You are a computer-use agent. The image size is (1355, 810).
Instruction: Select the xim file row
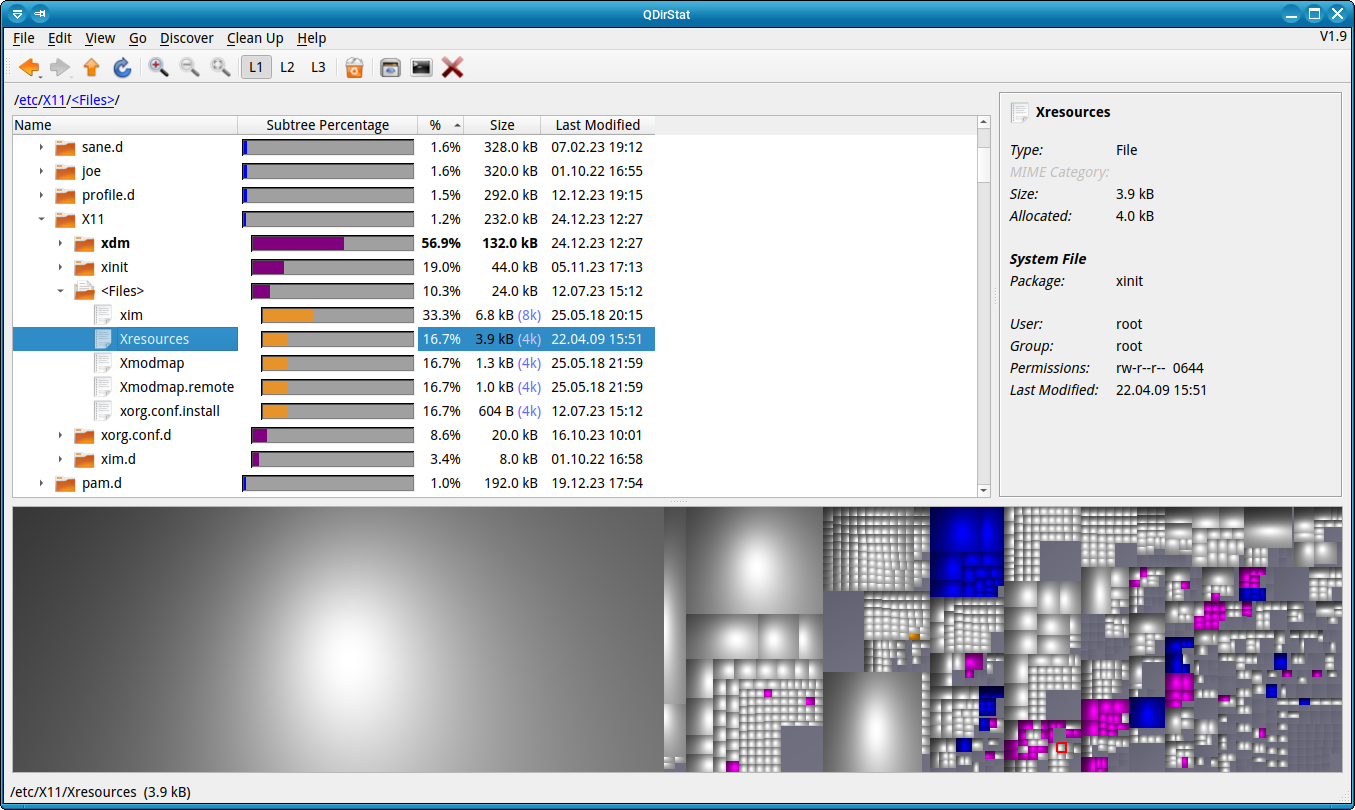[334, 315]
